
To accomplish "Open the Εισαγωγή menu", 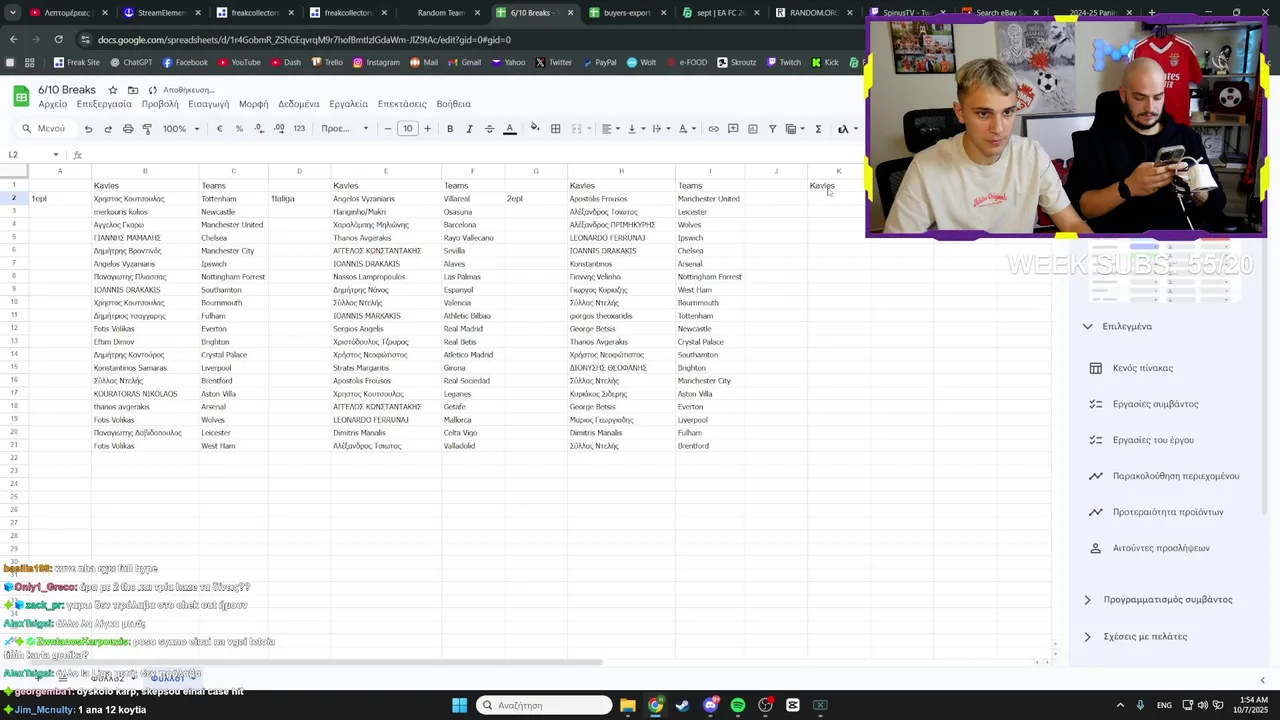I will [x=209, y=104].
